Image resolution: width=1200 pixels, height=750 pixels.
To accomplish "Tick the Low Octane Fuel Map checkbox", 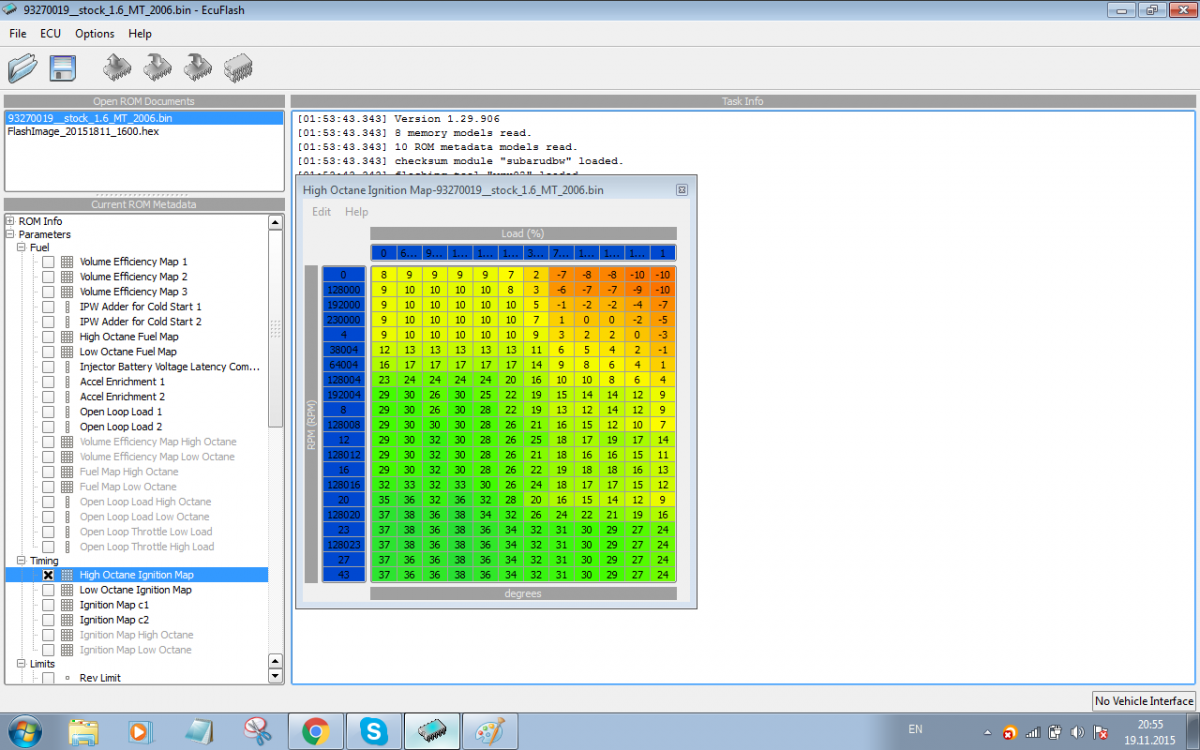I will 48,352.
